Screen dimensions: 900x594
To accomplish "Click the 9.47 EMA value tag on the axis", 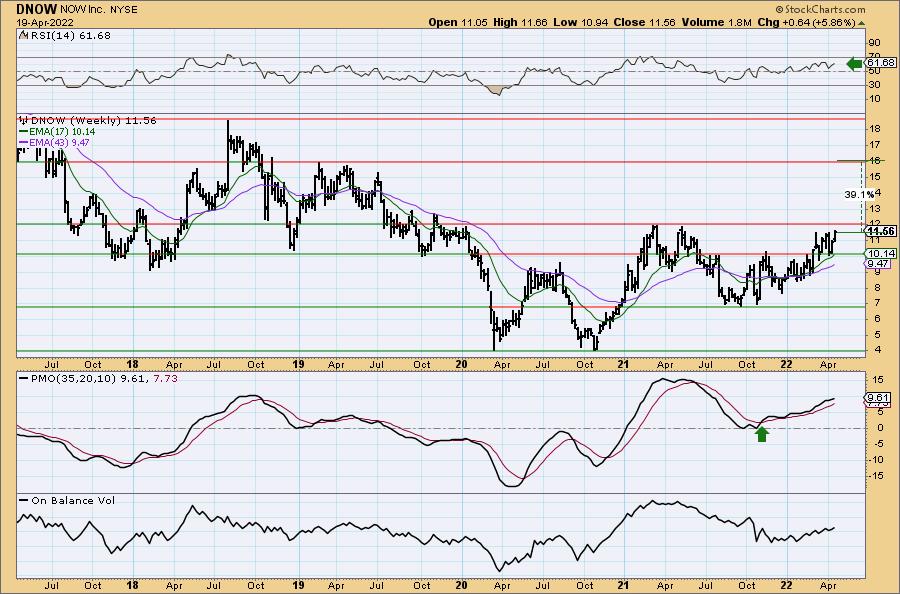I will 879,263.
